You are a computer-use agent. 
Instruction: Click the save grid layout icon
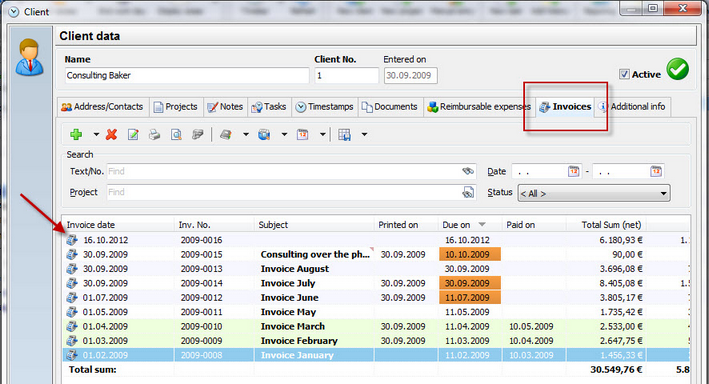(x=345, y=134)
